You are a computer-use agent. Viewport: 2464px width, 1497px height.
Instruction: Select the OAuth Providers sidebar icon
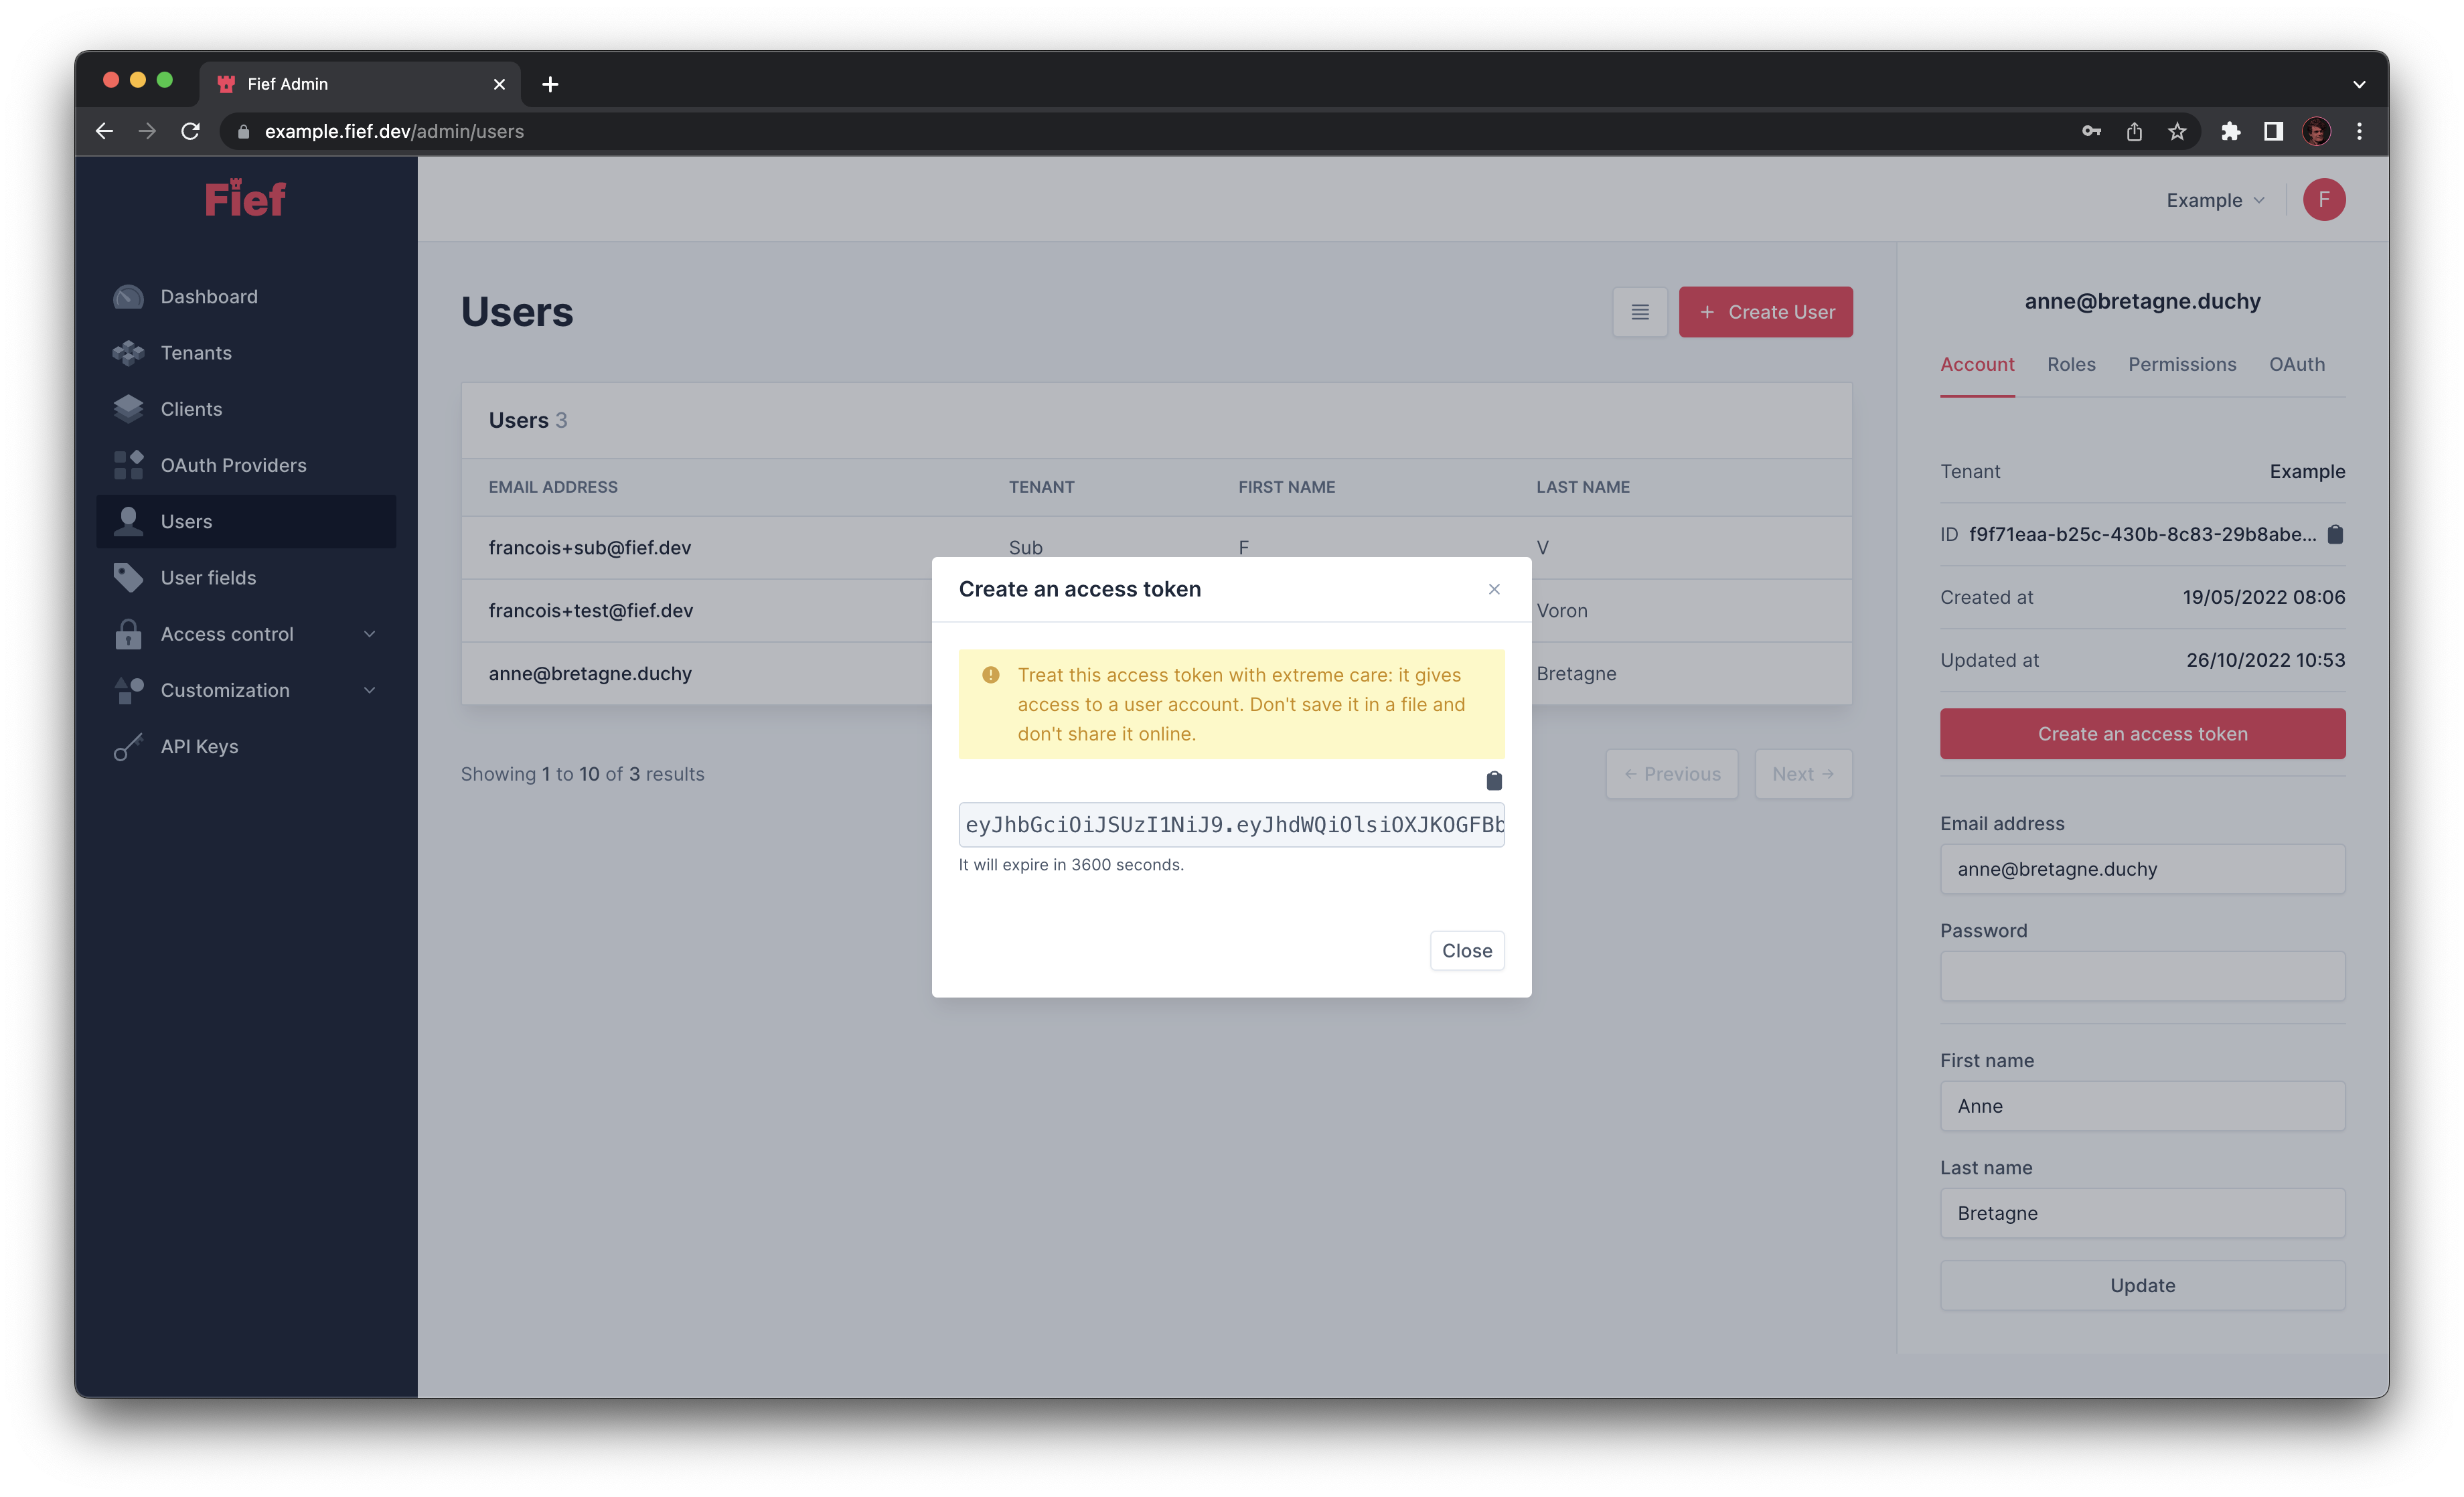click(128, 464)
